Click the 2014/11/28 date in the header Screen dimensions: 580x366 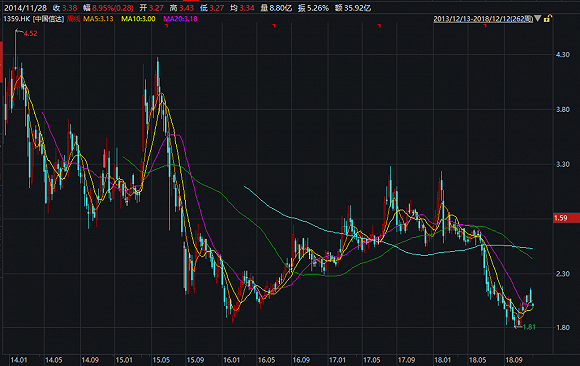[25, 8]
